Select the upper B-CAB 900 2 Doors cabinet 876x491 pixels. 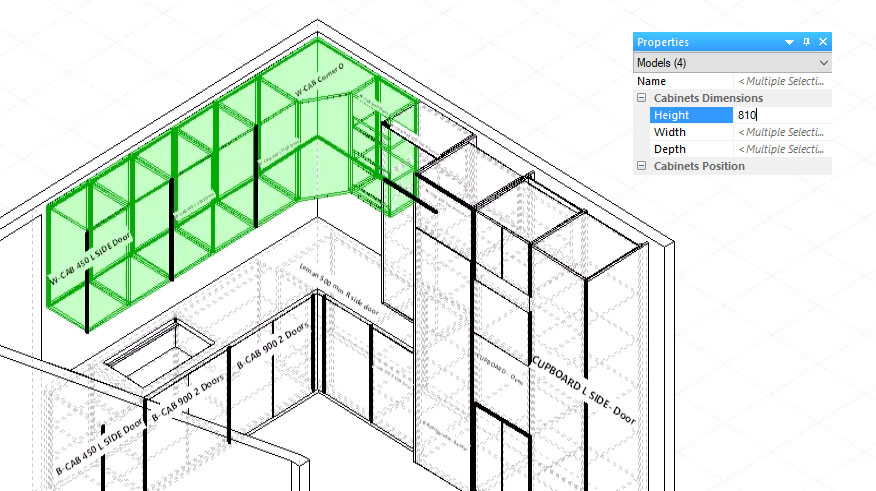pyautogui.click(x=273, y=346)
